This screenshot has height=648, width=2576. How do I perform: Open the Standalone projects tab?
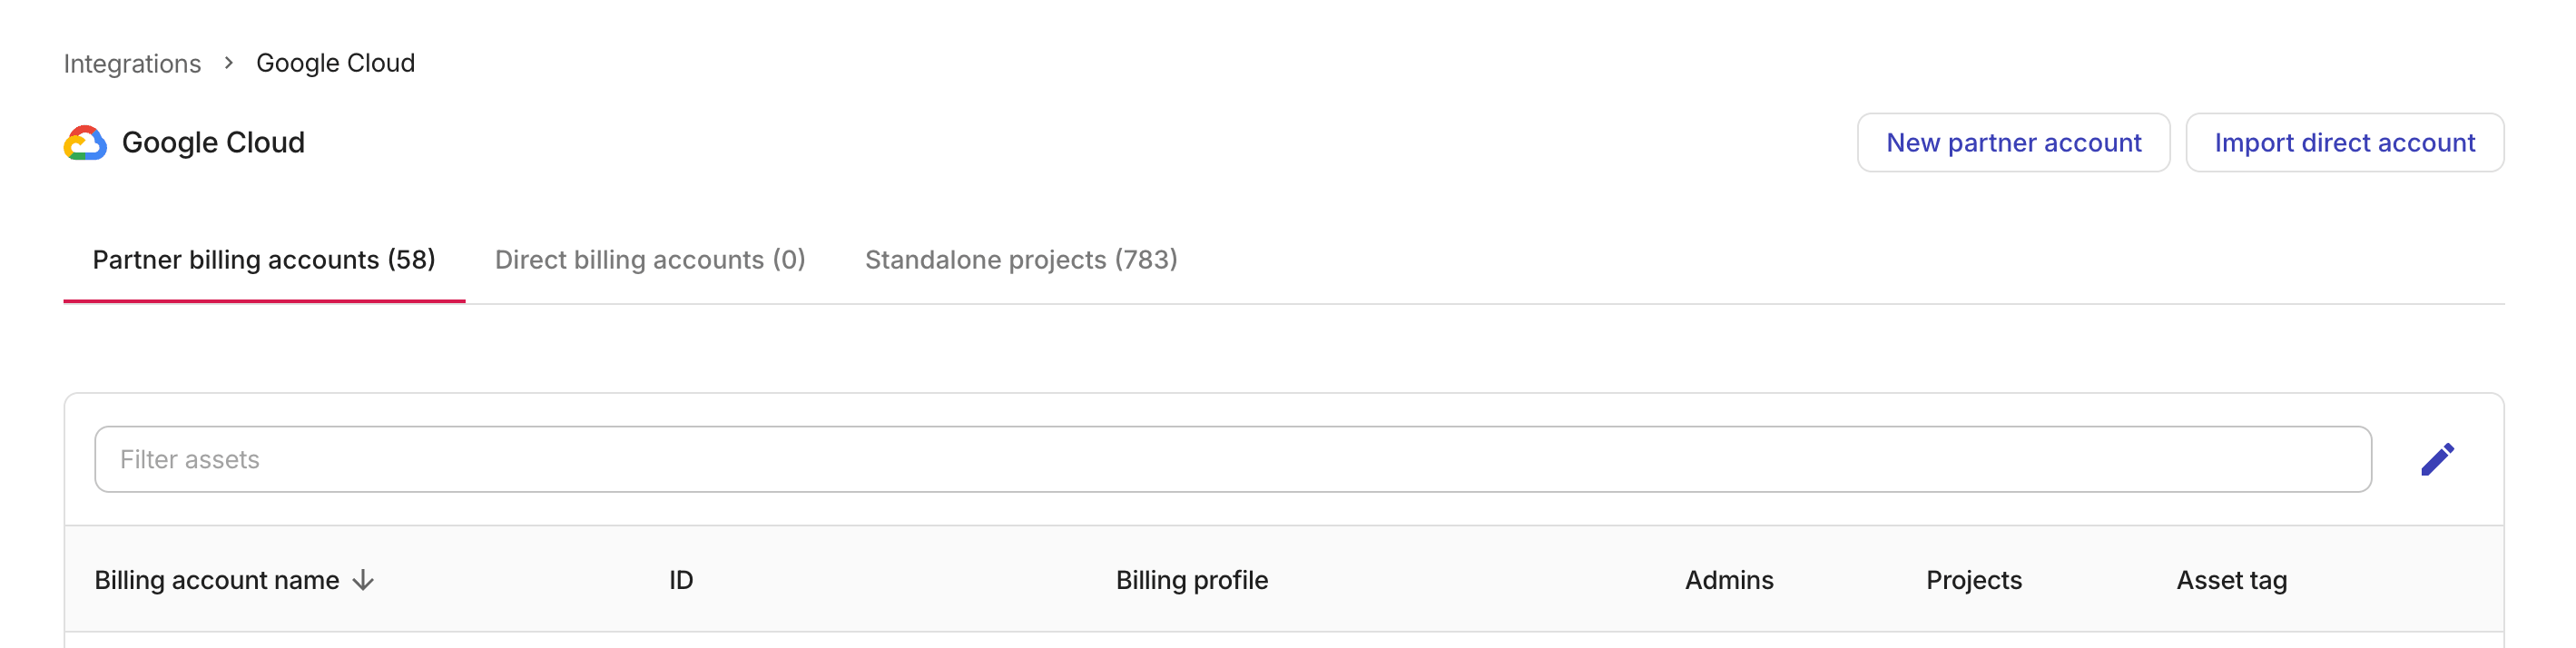pos(1022,260)
